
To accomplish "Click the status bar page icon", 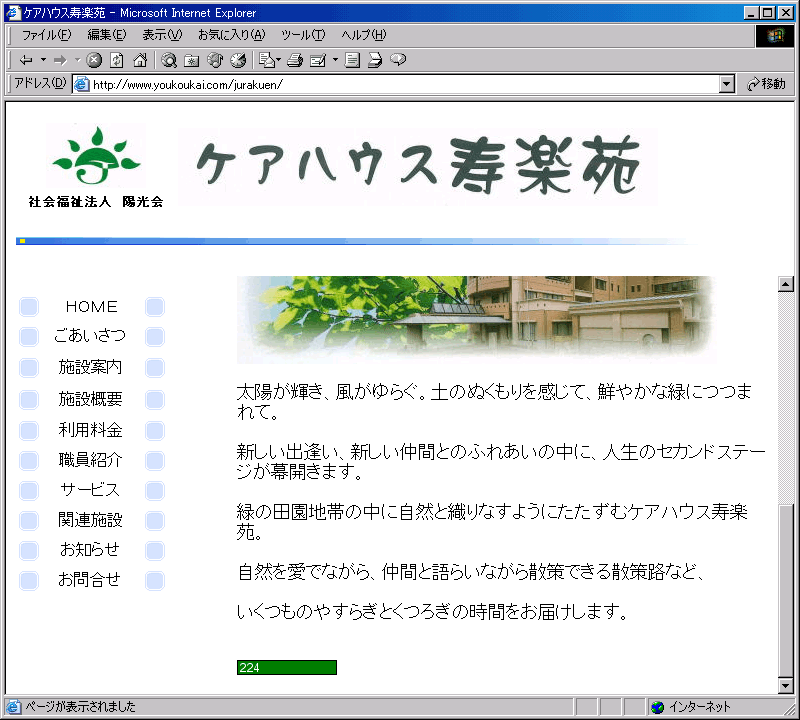I will click(x=13, y=707).
